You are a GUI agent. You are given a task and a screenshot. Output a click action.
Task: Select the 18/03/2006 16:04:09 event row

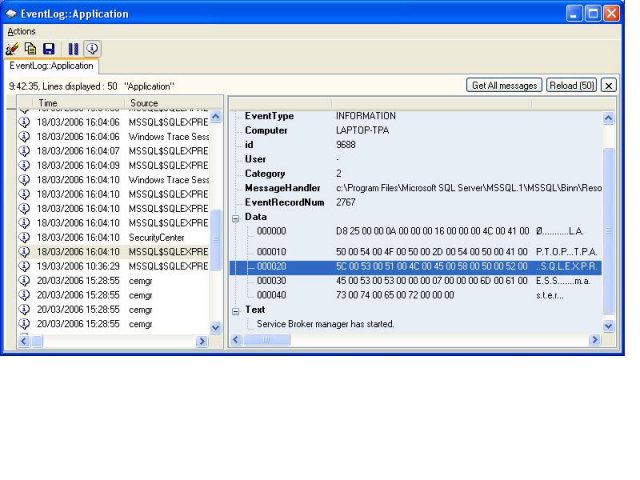pos(113,165)
